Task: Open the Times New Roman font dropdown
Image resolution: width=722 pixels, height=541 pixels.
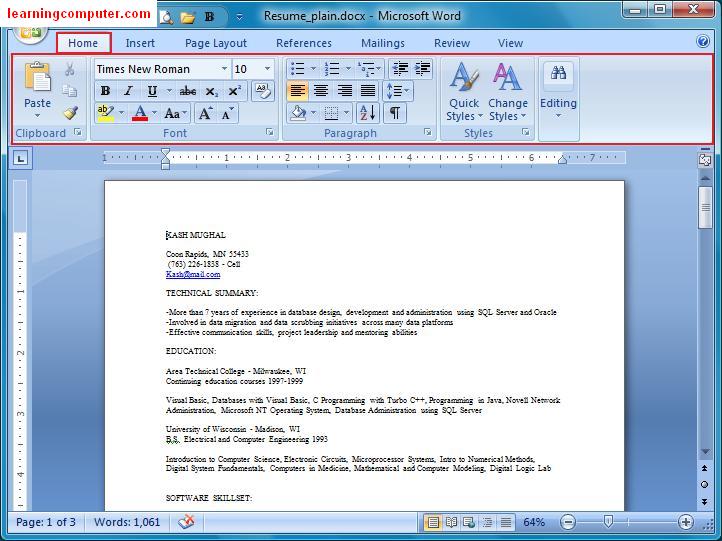Action: coord(224,69)
